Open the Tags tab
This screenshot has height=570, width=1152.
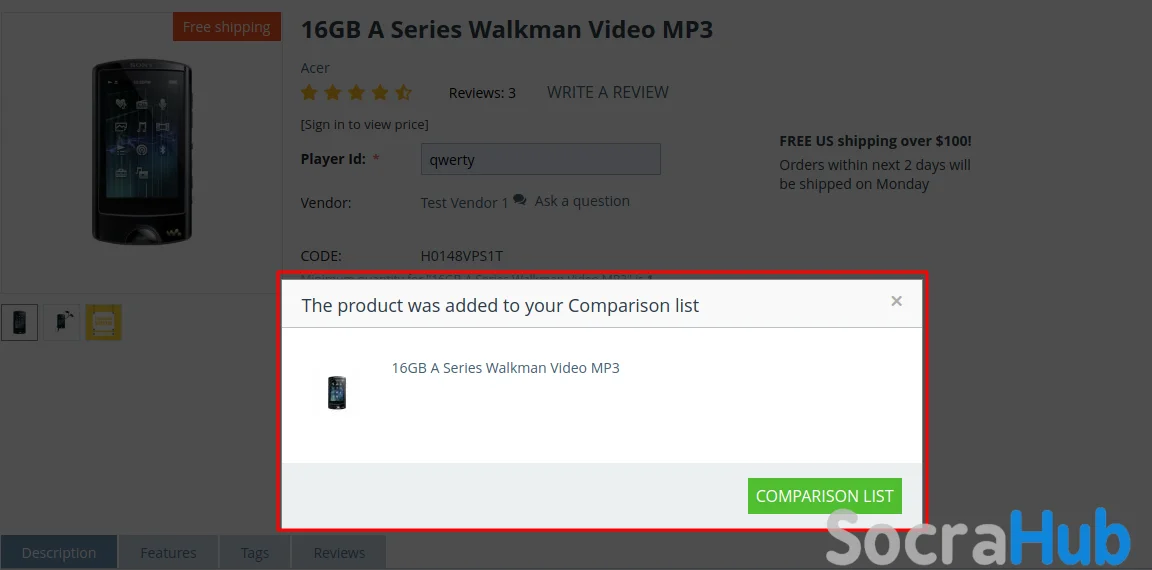[255, 552]
